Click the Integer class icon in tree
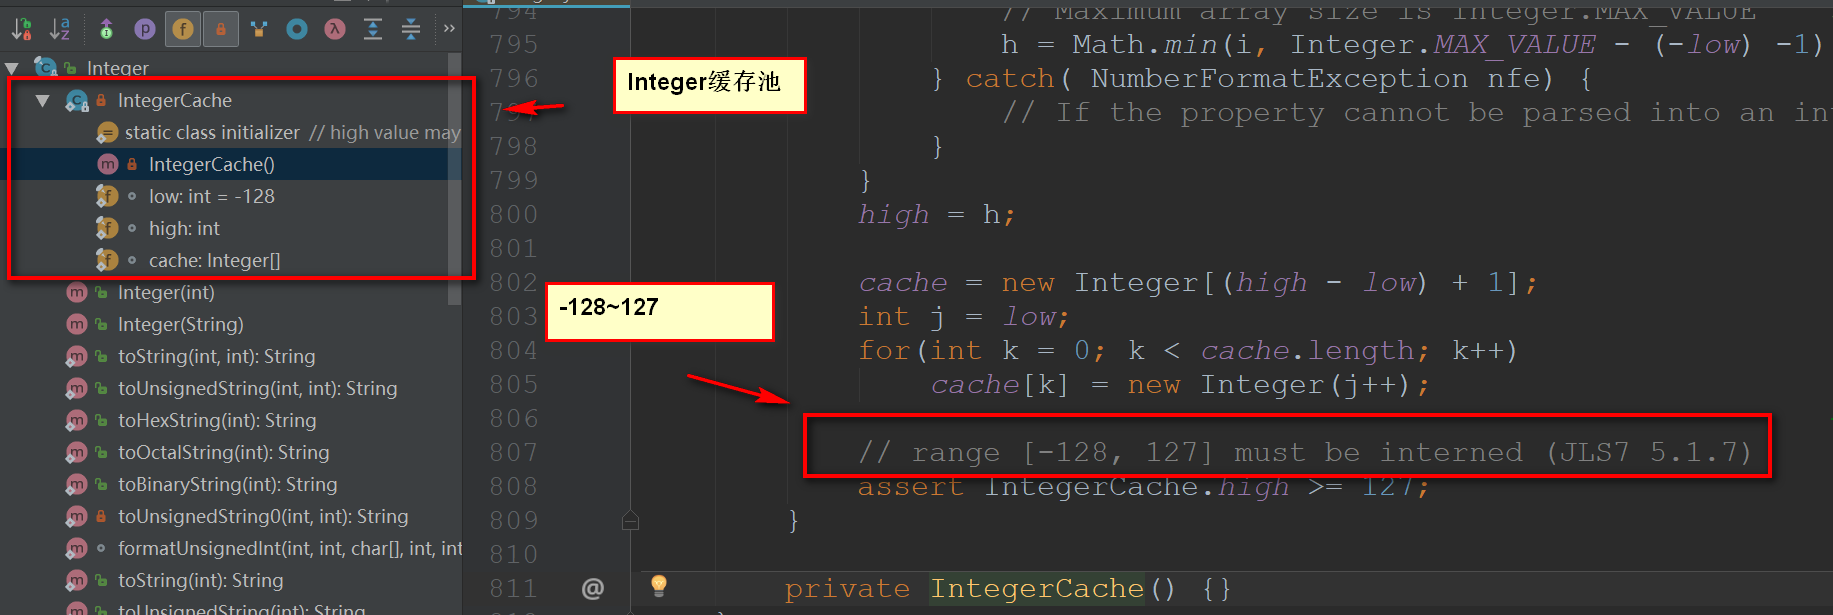 (x=46, y=67)
